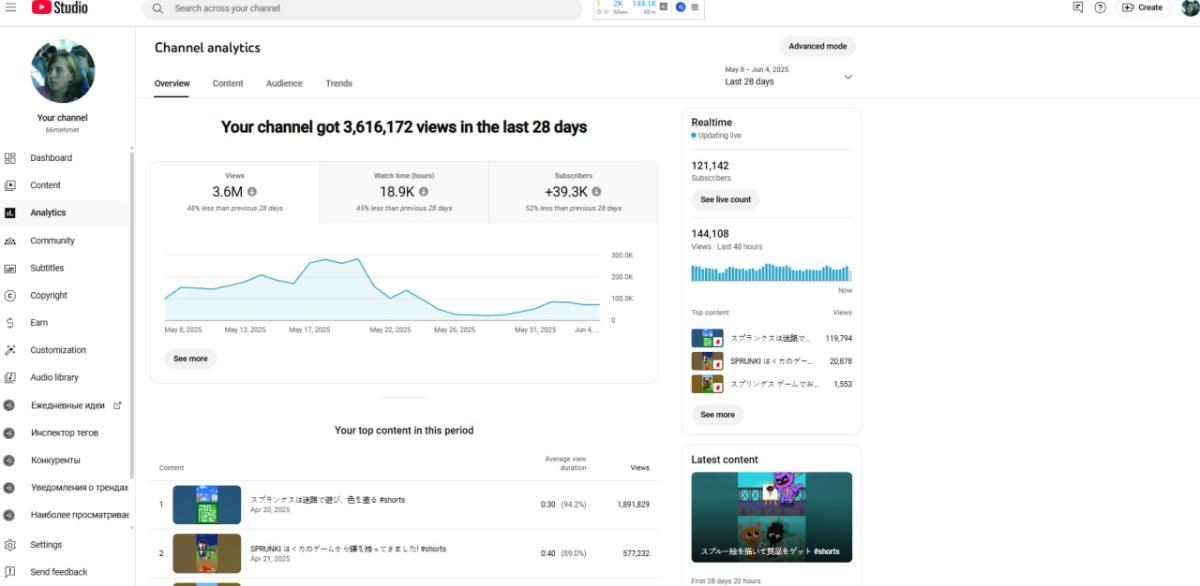The height and width of the screenshot is (586, 1200).
Task: Click the 66mehmet channel name
Action: (62, 130)
